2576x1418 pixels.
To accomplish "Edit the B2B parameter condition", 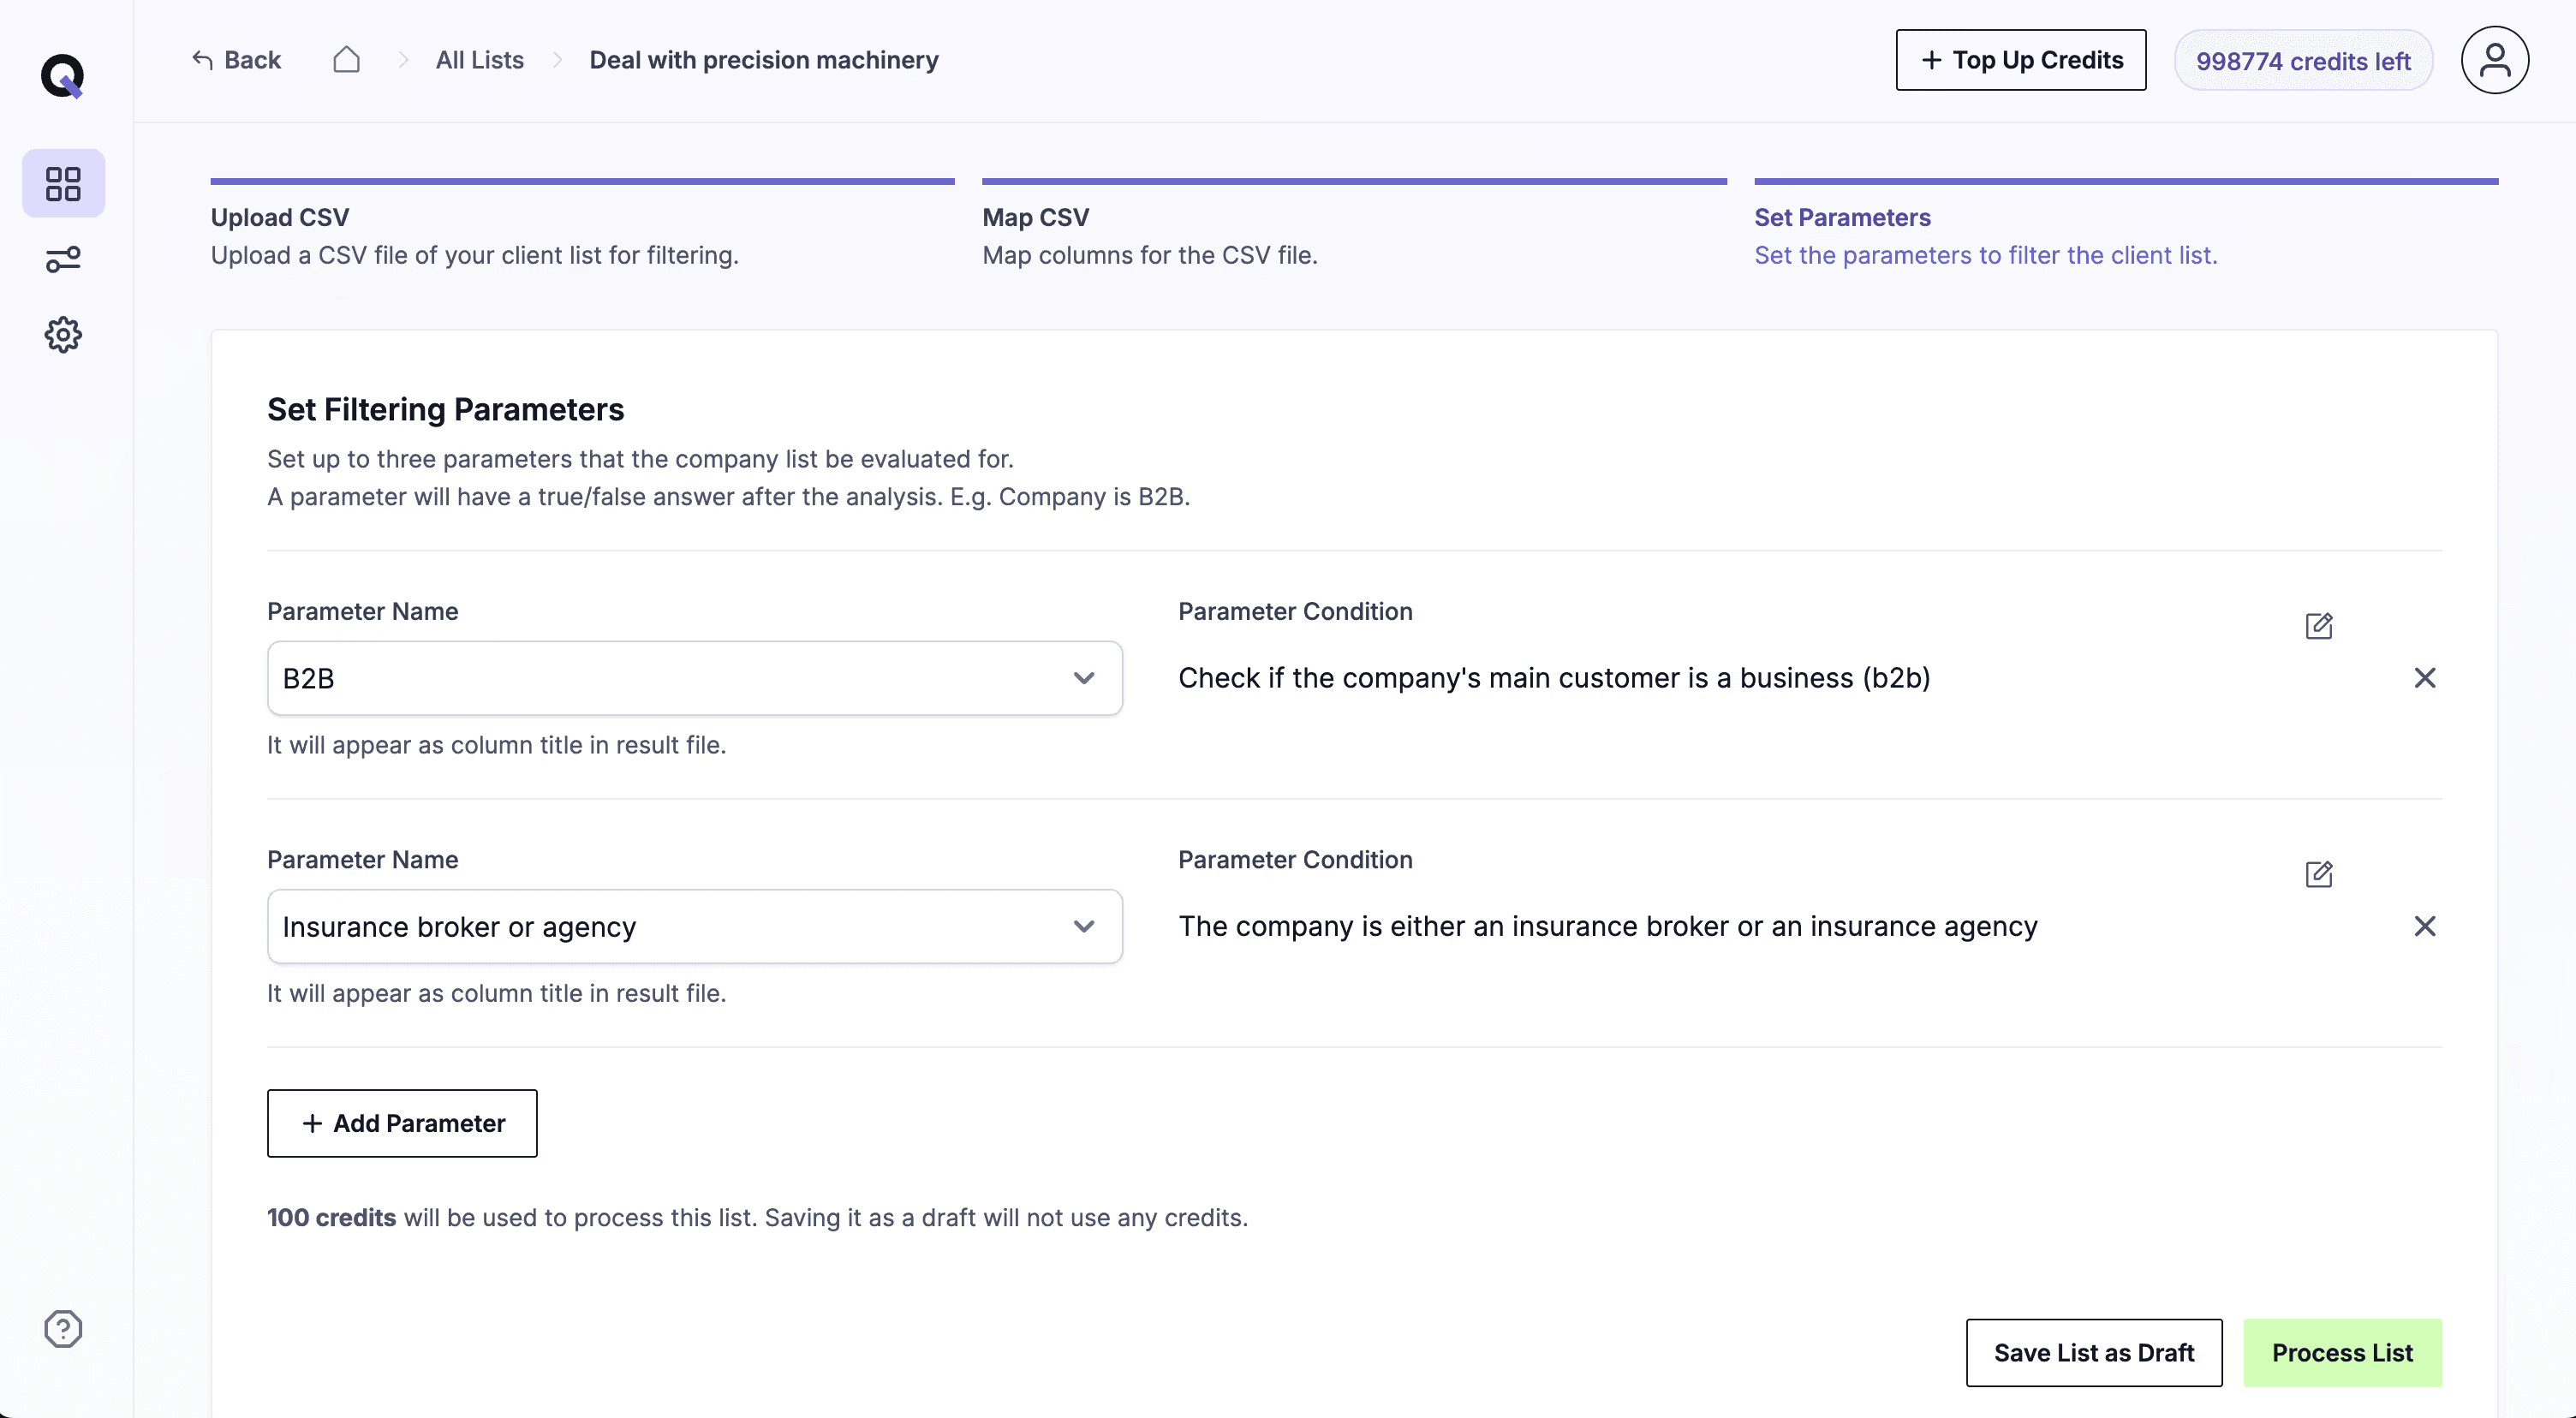I will tap(2318, 626).
